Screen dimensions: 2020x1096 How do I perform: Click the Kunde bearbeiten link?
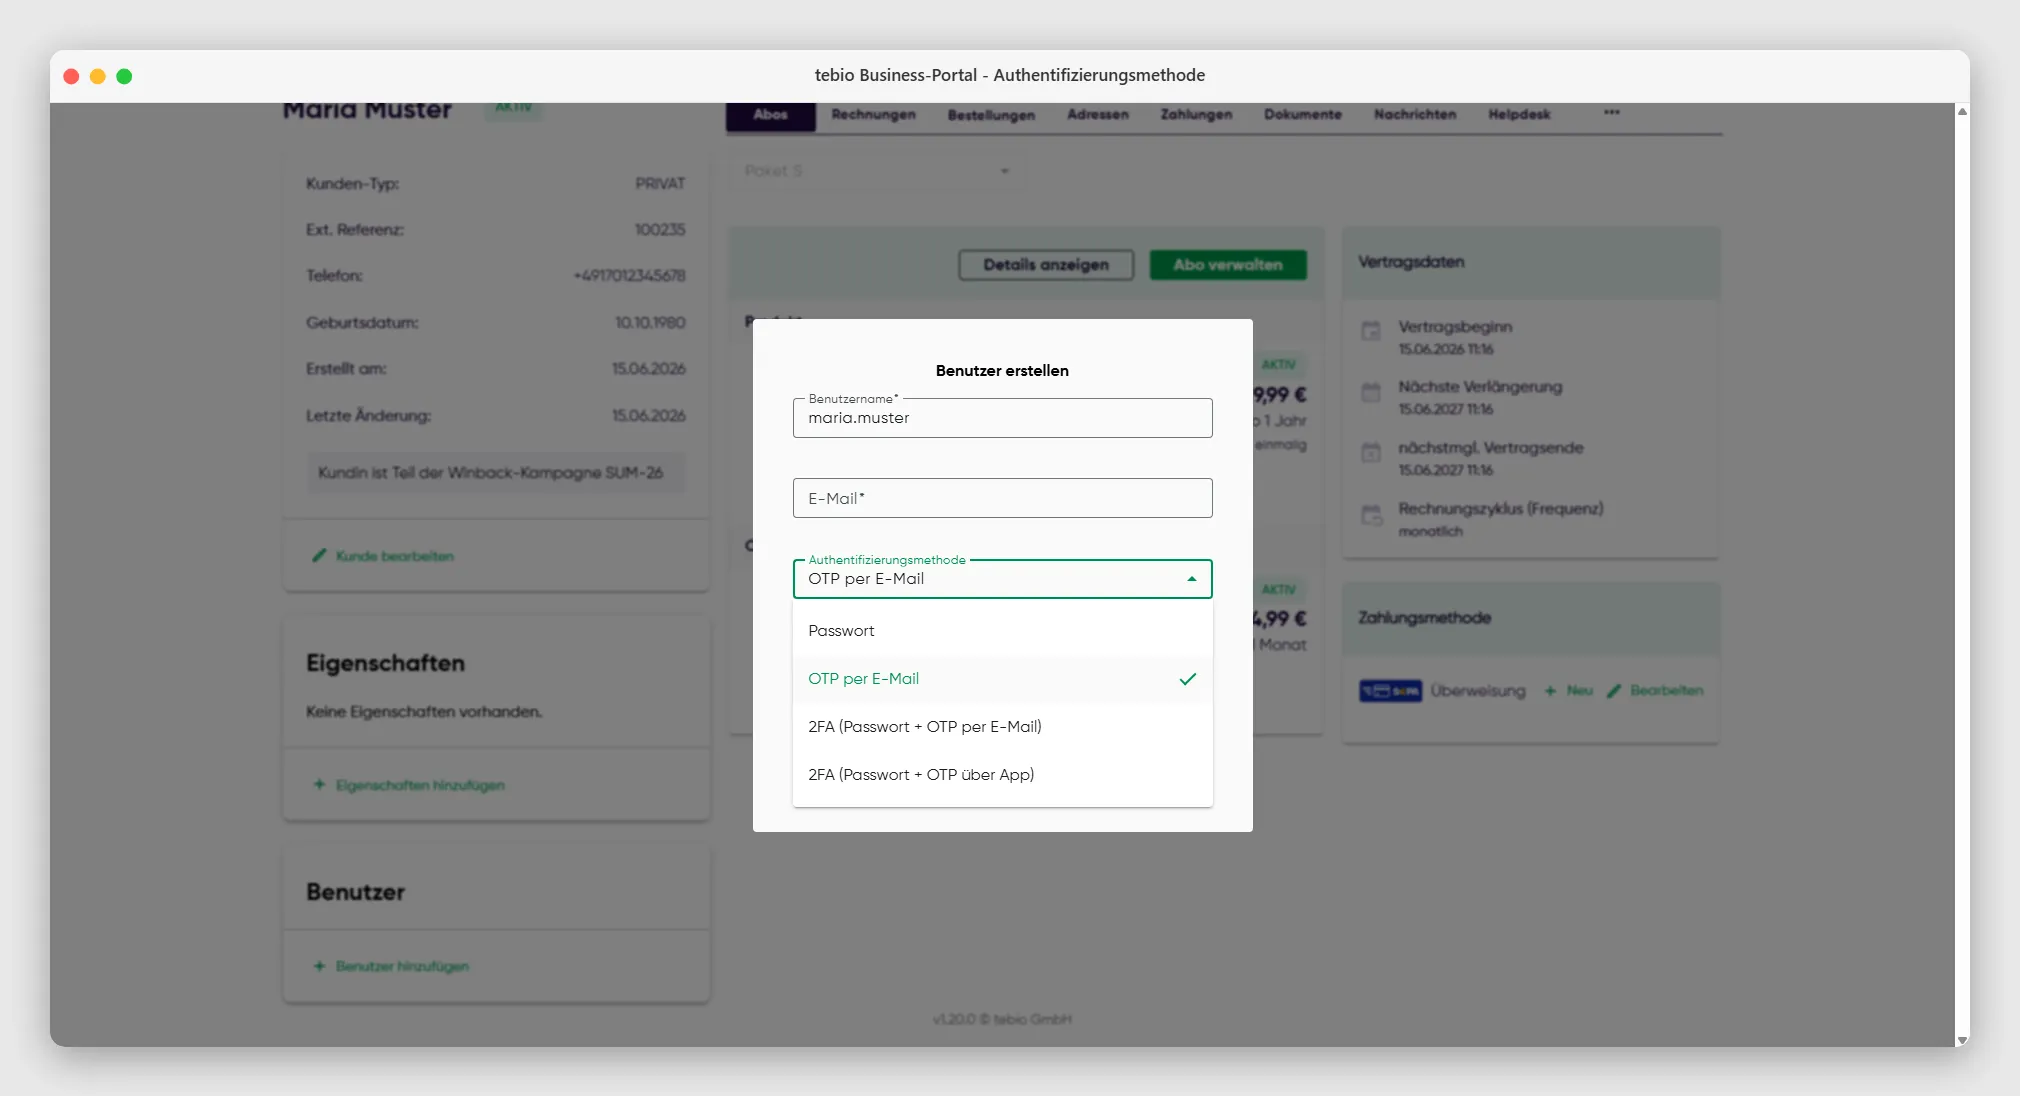(x=394, y=556)
